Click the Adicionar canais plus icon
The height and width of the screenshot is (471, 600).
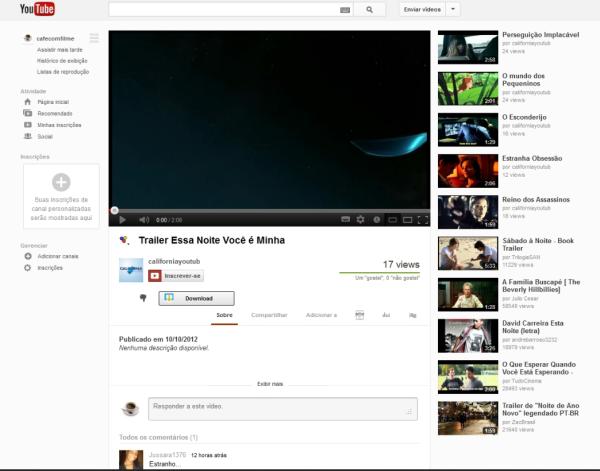[28, 256]
